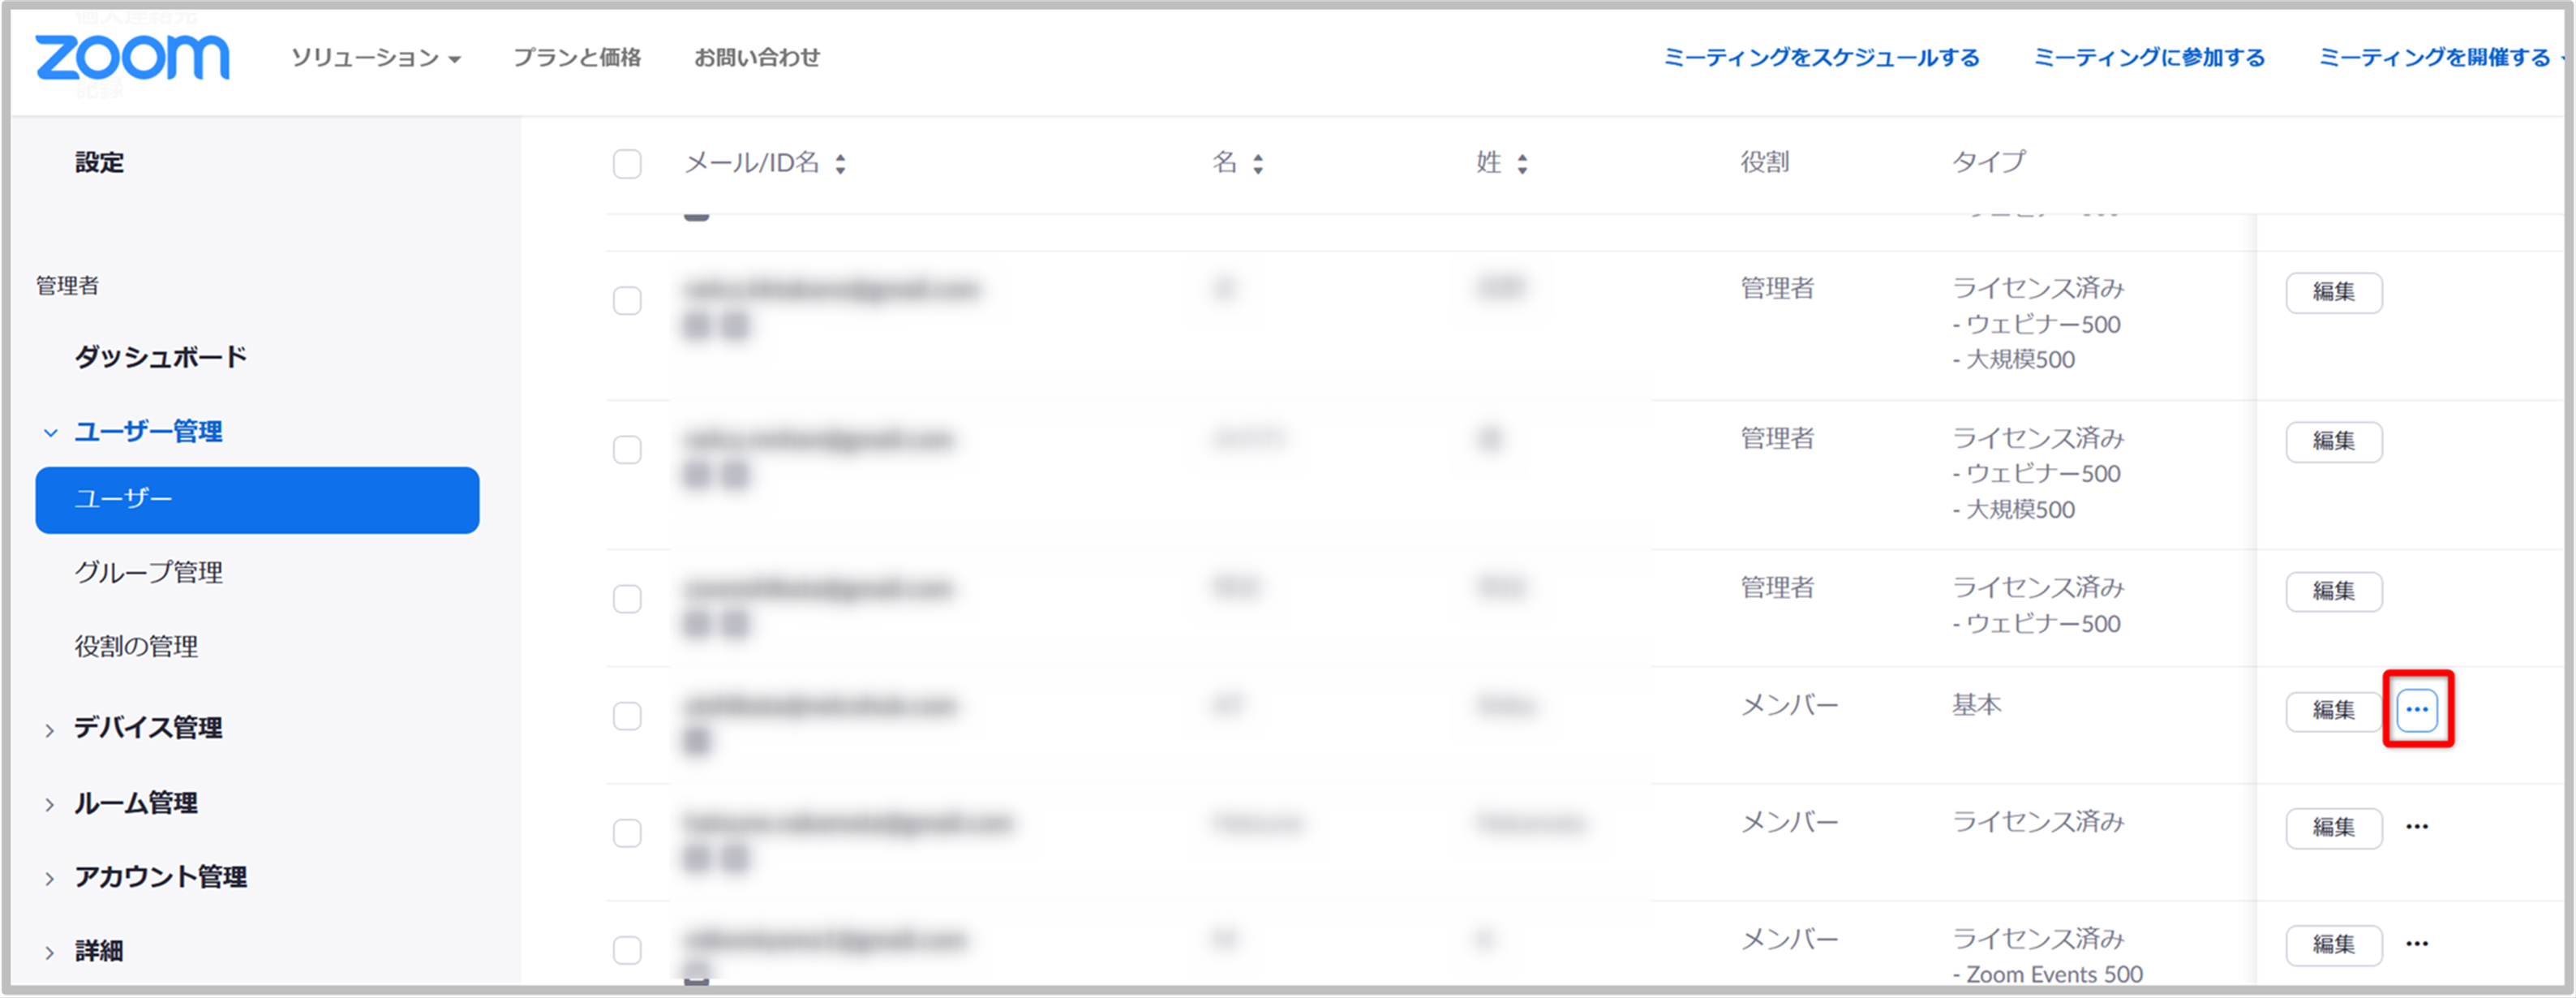Click 編集 for the ライセンス済み member row
Screen dimensions: 2576x998
tap(2334, 827)
